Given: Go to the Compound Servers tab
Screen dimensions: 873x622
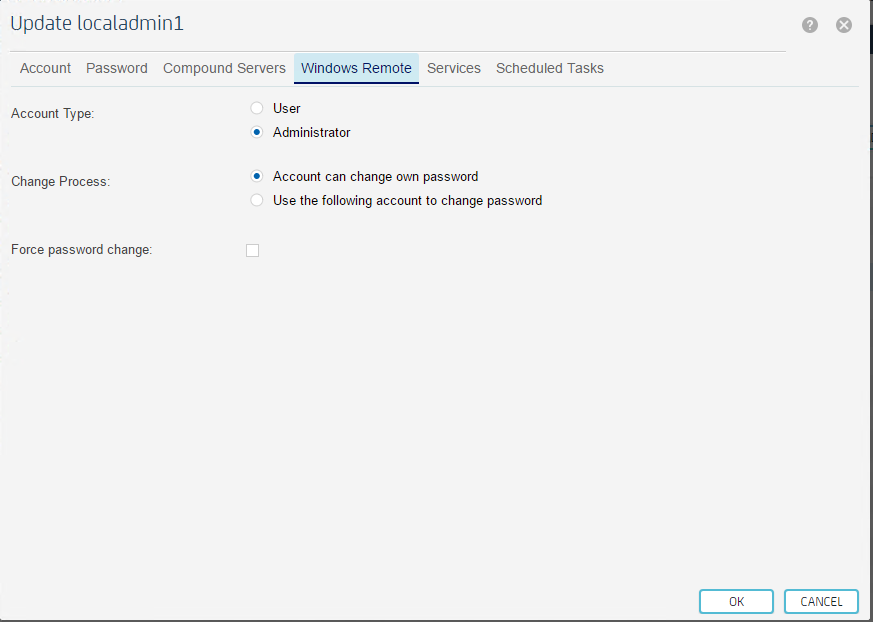Looking at the screenshot, I should pyautogui.click(x=224, y=68).
